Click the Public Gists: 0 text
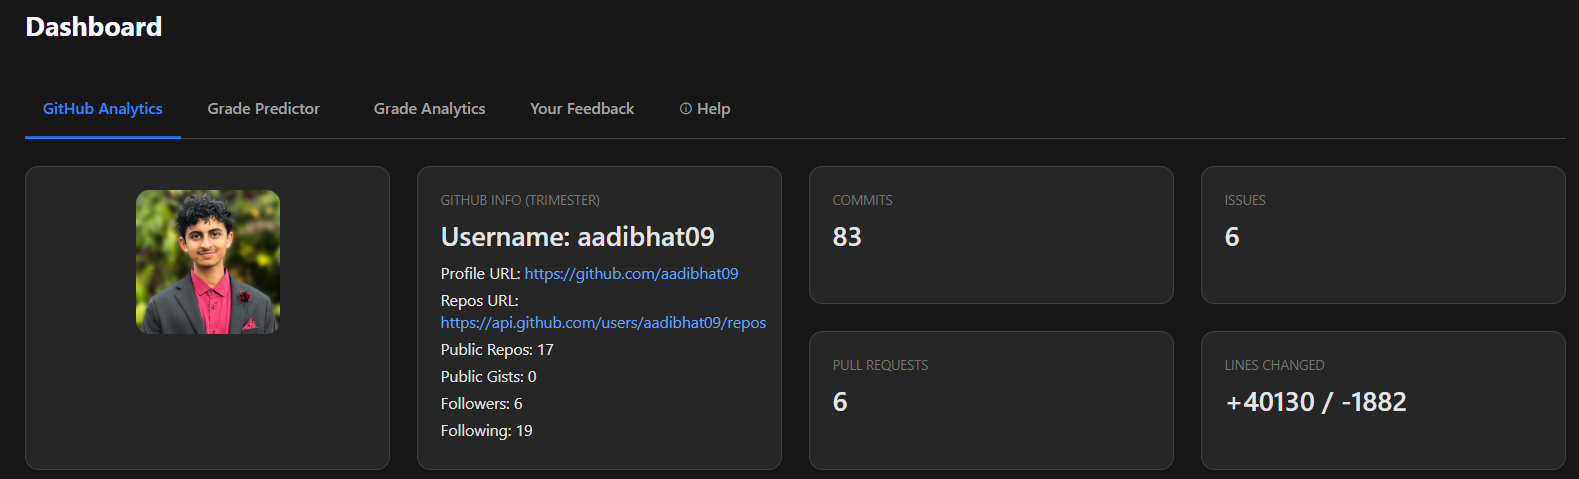The width and height of the screenshot is (1579, 479). 488,377
